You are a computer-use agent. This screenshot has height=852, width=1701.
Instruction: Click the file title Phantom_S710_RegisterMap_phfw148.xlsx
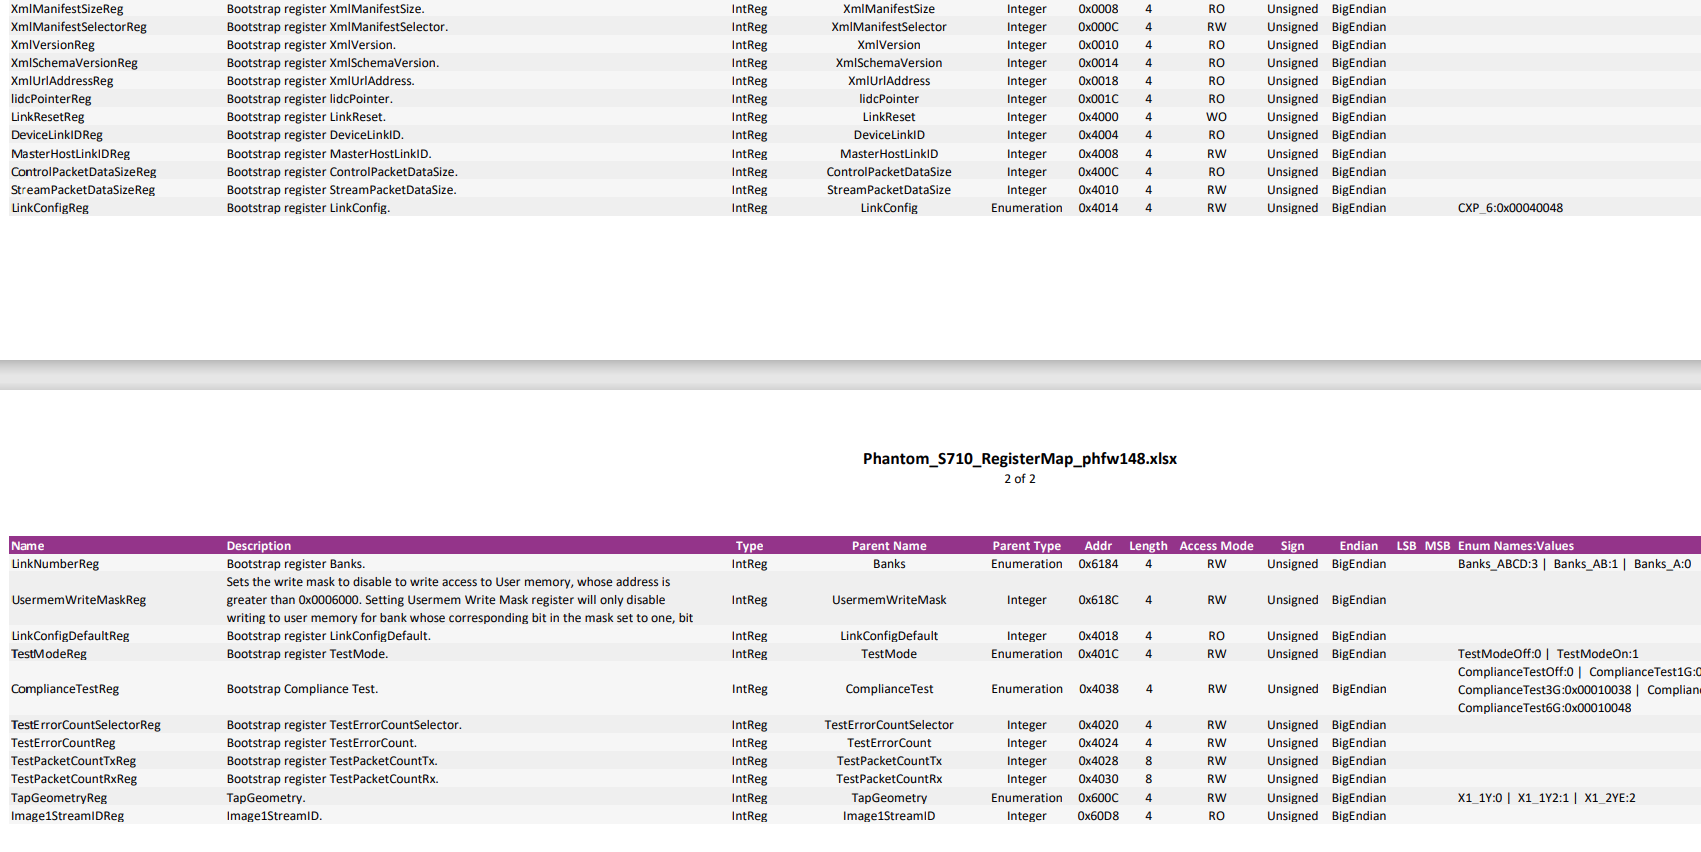tap(1020, 459)
